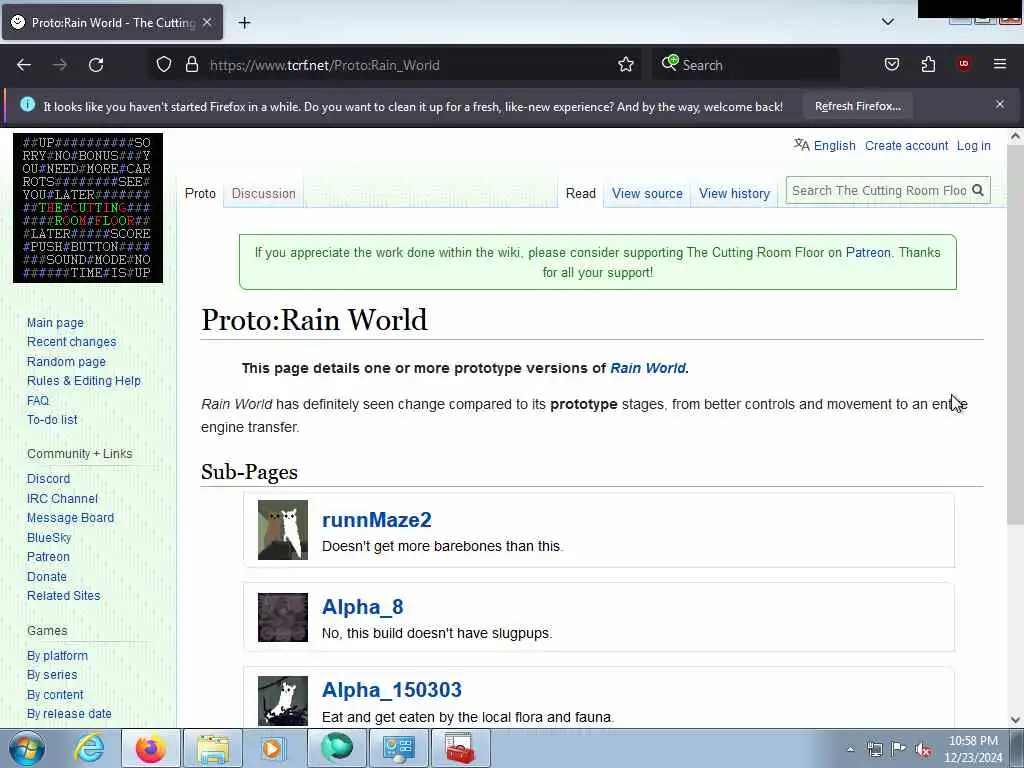View site security padlock info
This screenshot has height=768, width=1024.
(191, 65)
